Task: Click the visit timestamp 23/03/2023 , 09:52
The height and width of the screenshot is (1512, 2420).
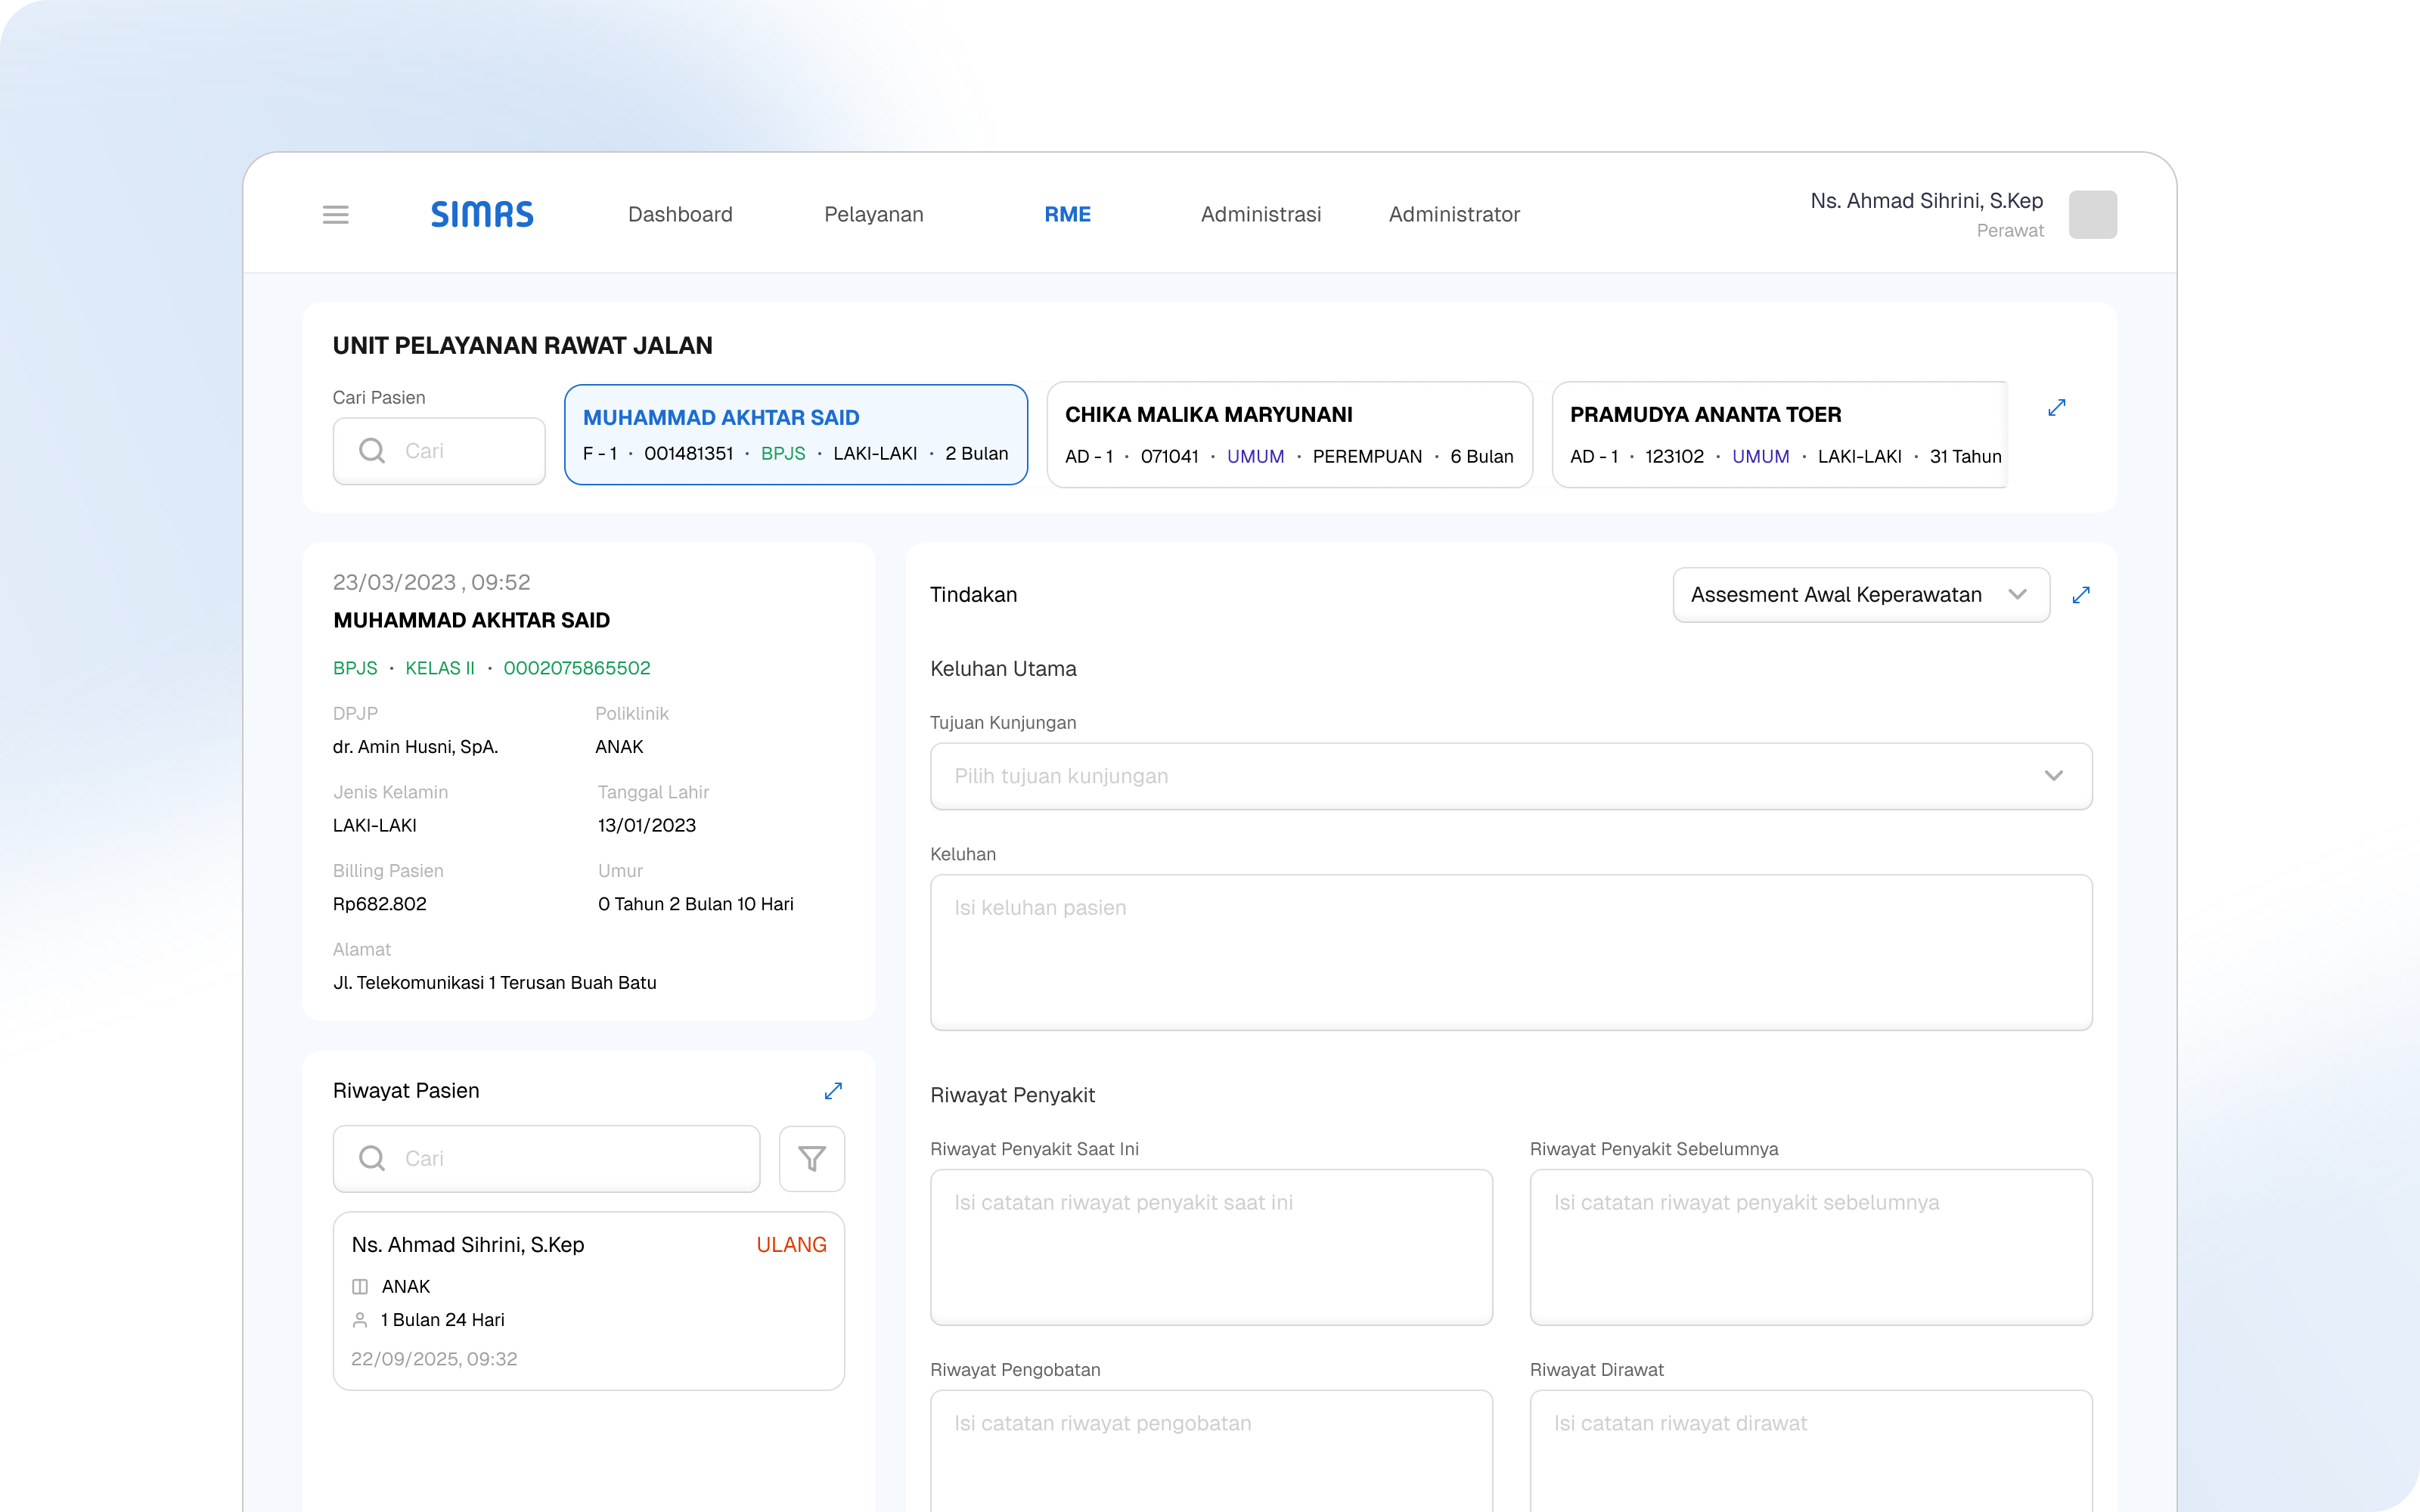Action: pos(432,582)
